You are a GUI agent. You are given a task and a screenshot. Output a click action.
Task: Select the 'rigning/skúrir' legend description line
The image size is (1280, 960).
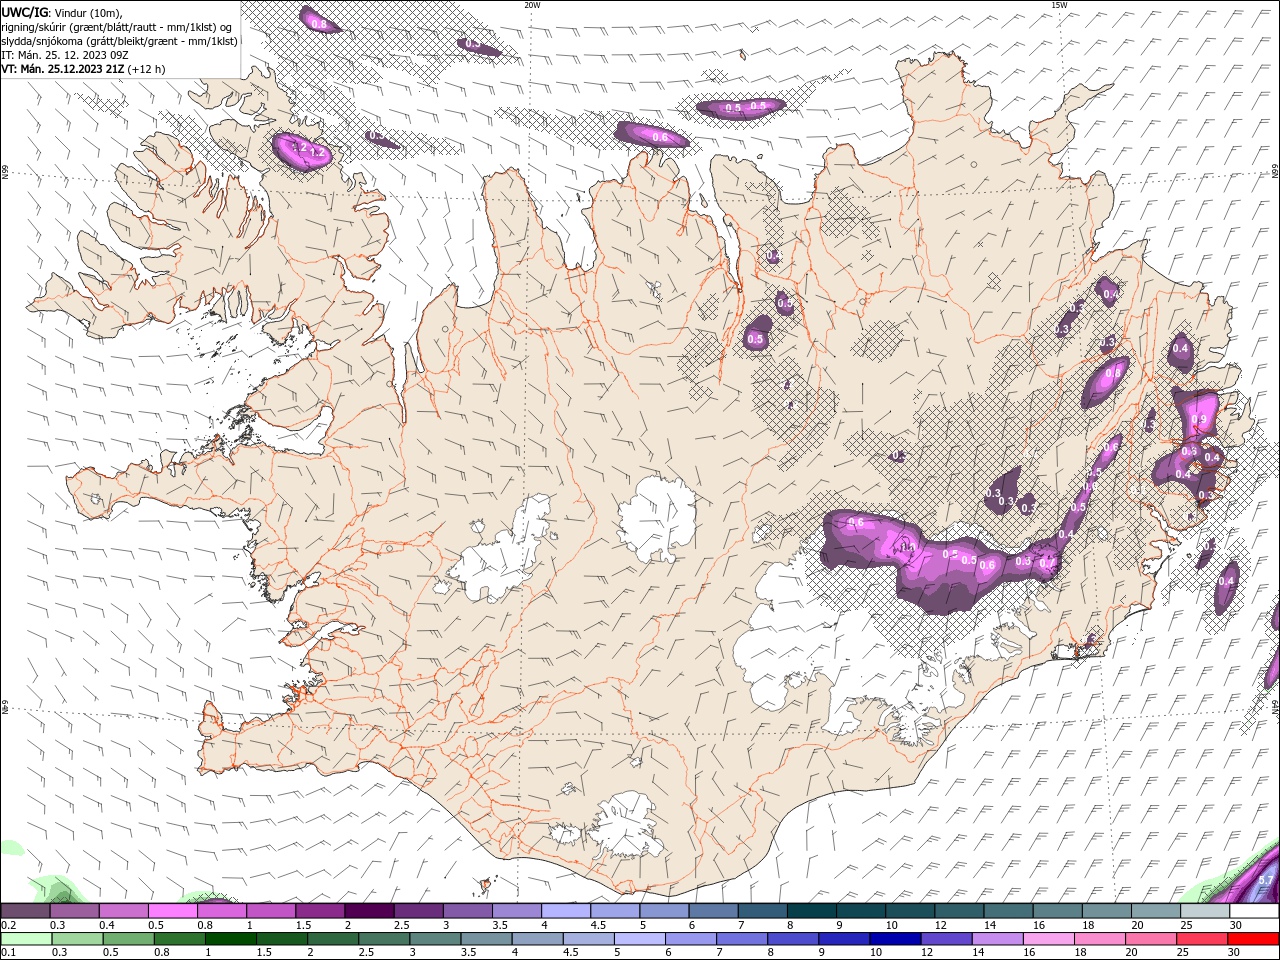[117, 27]
